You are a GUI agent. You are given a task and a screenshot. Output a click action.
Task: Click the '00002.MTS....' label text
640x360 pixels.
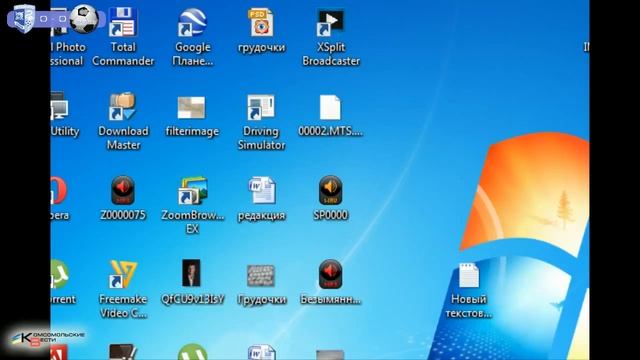[x=330, y=131]
